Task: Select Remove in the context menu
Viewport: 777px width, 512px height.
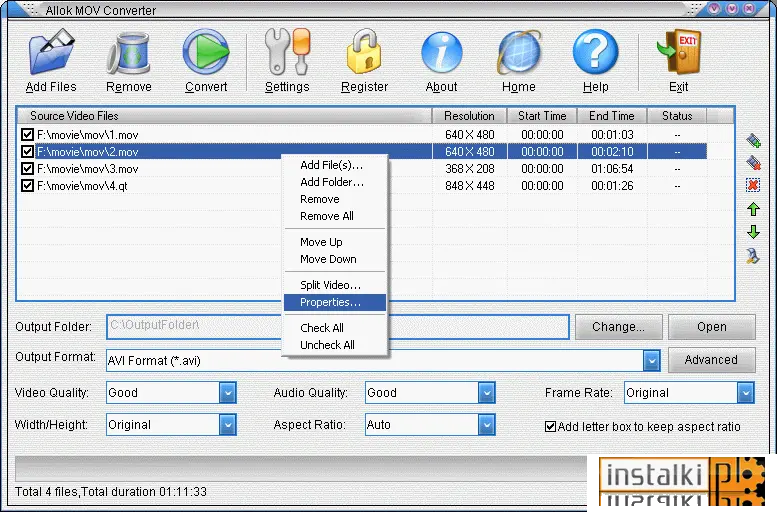Action: [334, 199]
